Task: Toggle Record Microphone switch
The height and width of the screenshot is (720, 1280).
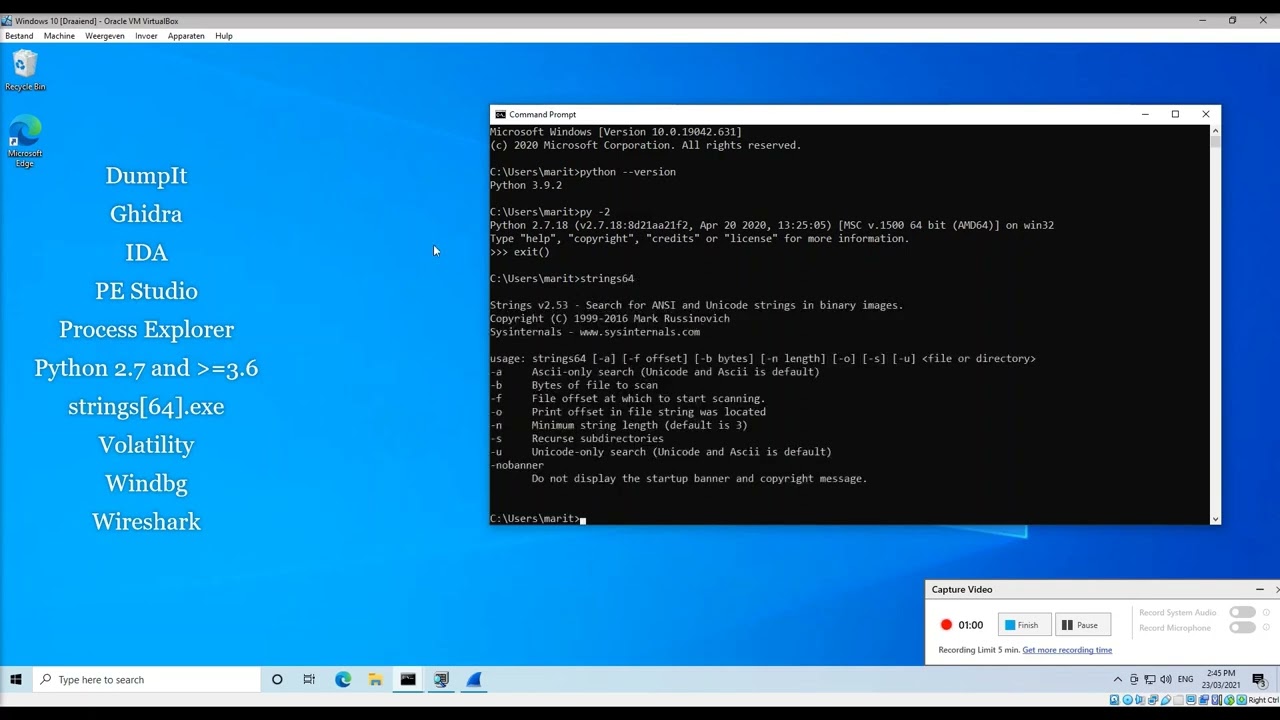Action: click(x=1243, y=628)
